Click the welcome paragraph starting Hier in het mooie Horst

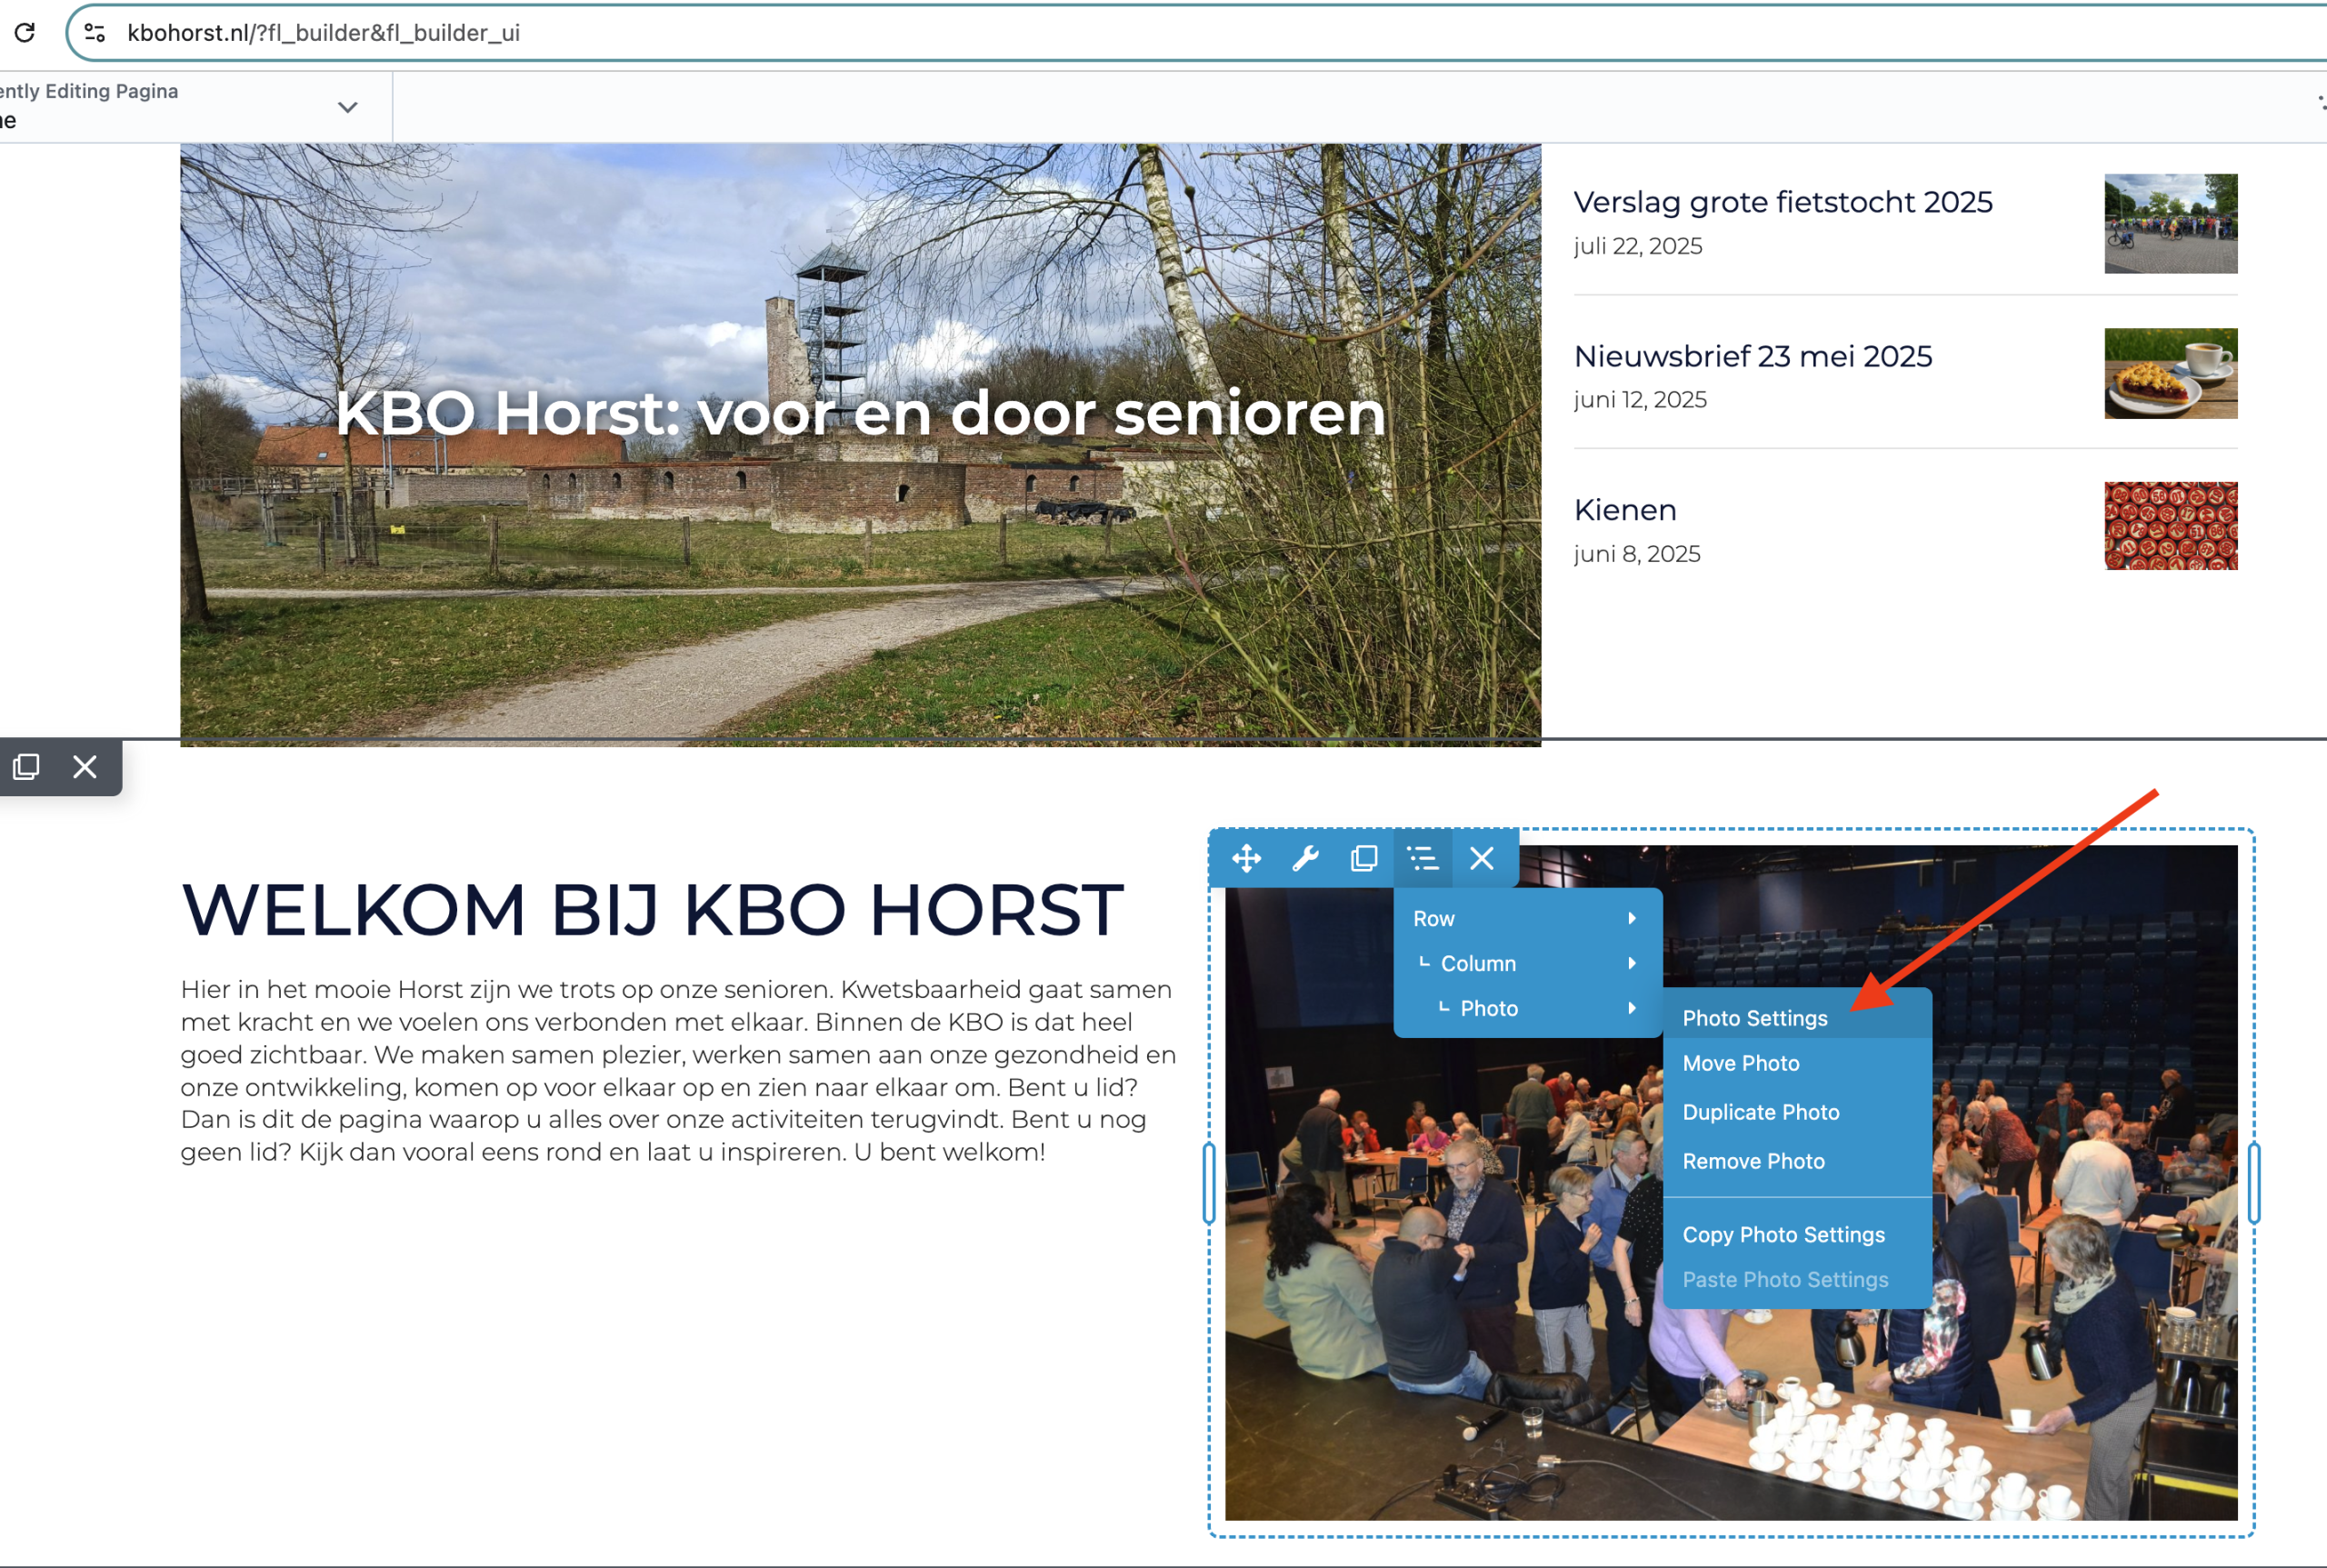(x=679, y=1071)
